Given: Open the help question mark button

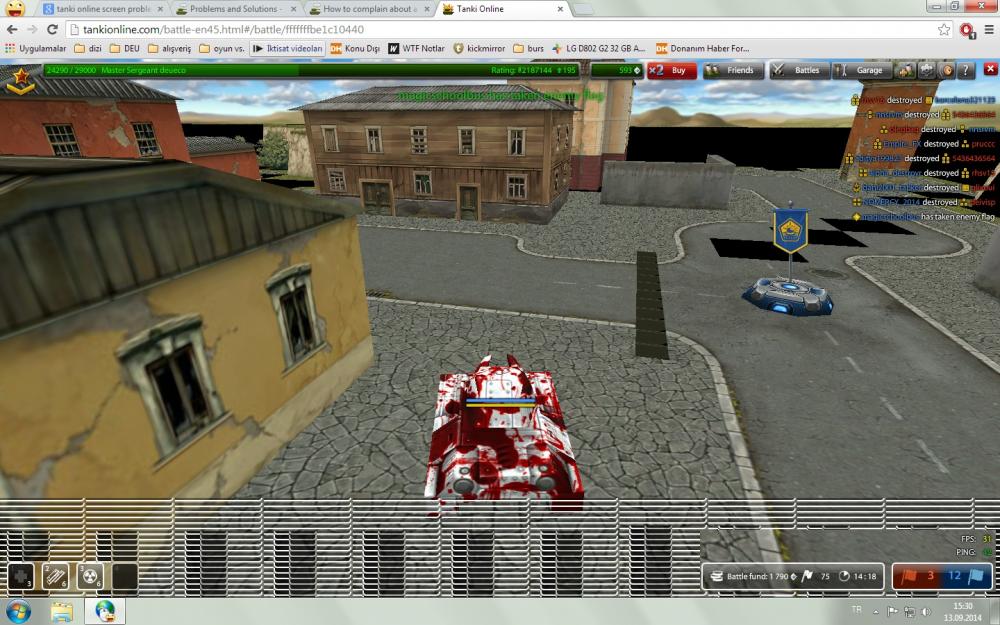Looking at the screenshot, I should pos(966,70).
